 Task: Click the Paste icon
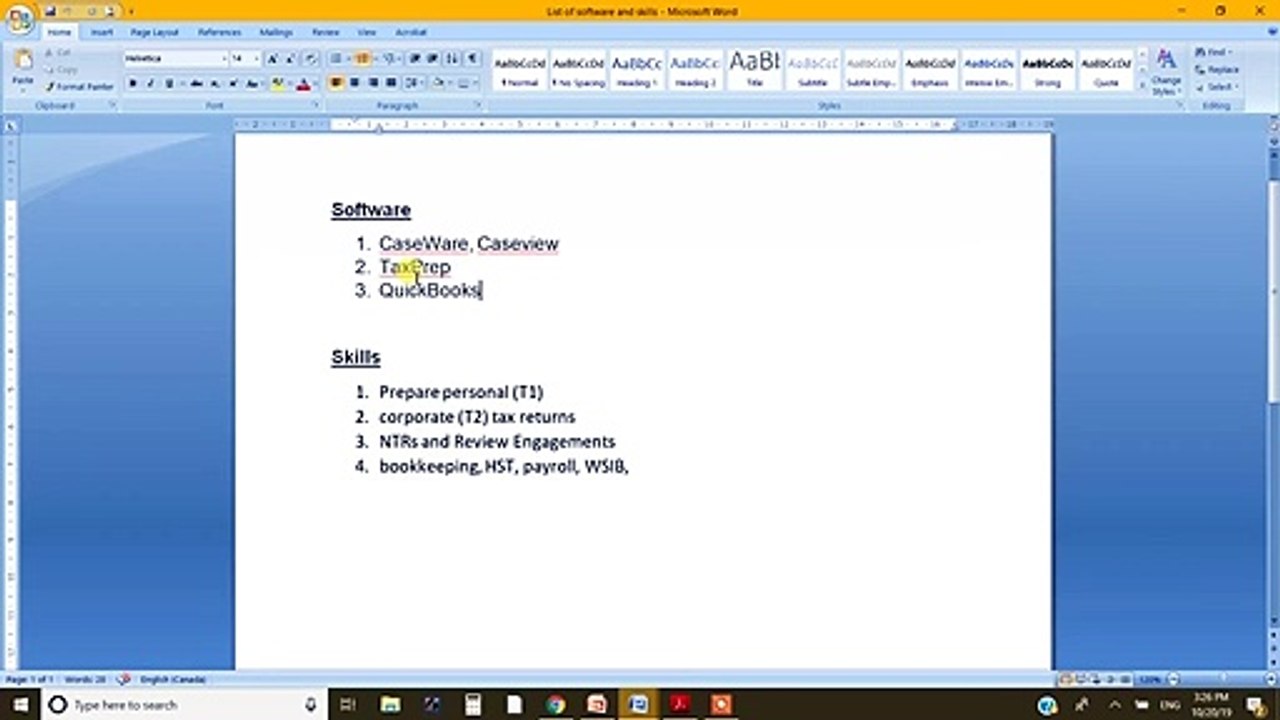22,58
